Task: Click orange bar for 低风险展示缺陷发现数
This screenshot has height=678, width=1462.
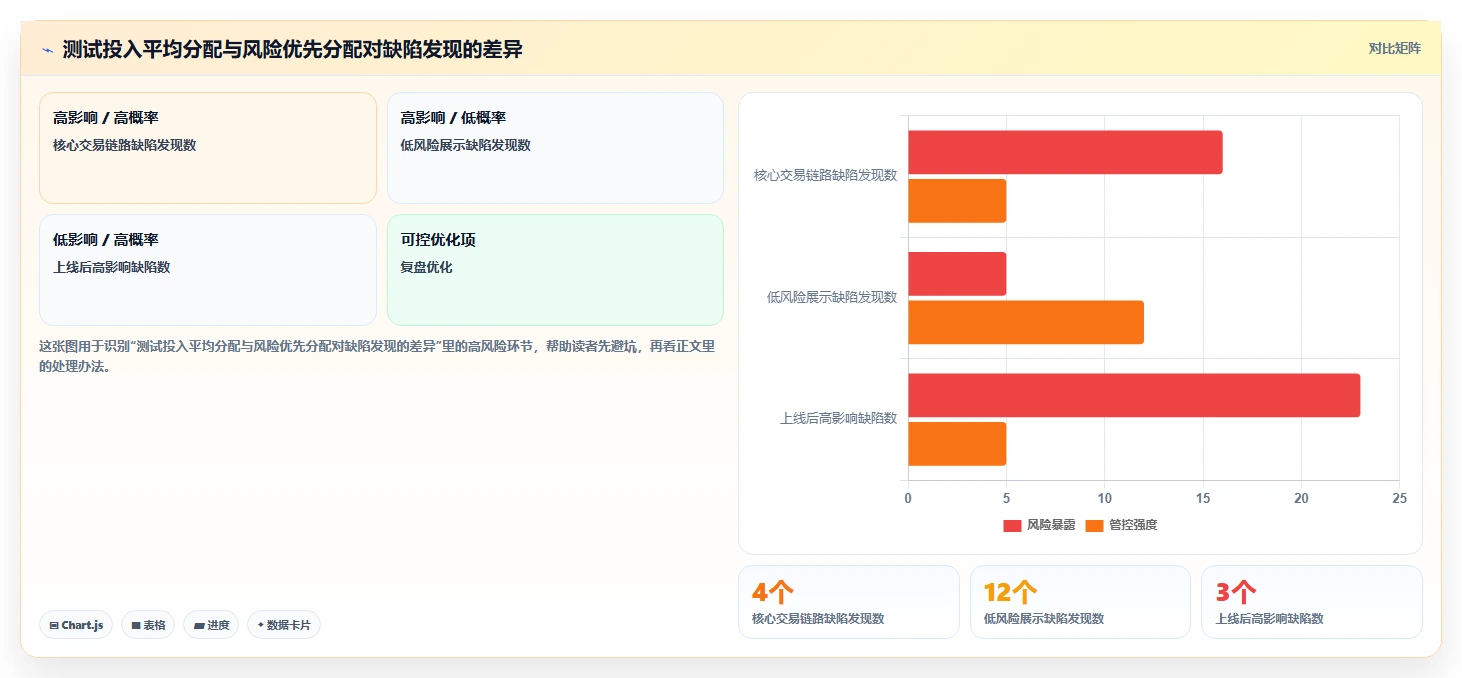Action: tap(1026, 322)
